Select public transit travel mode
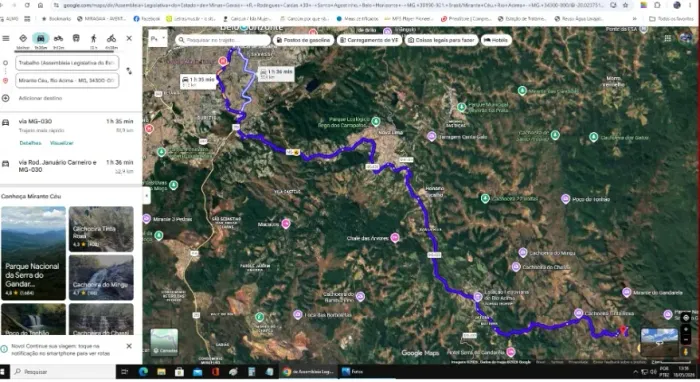 click(76, 38)
